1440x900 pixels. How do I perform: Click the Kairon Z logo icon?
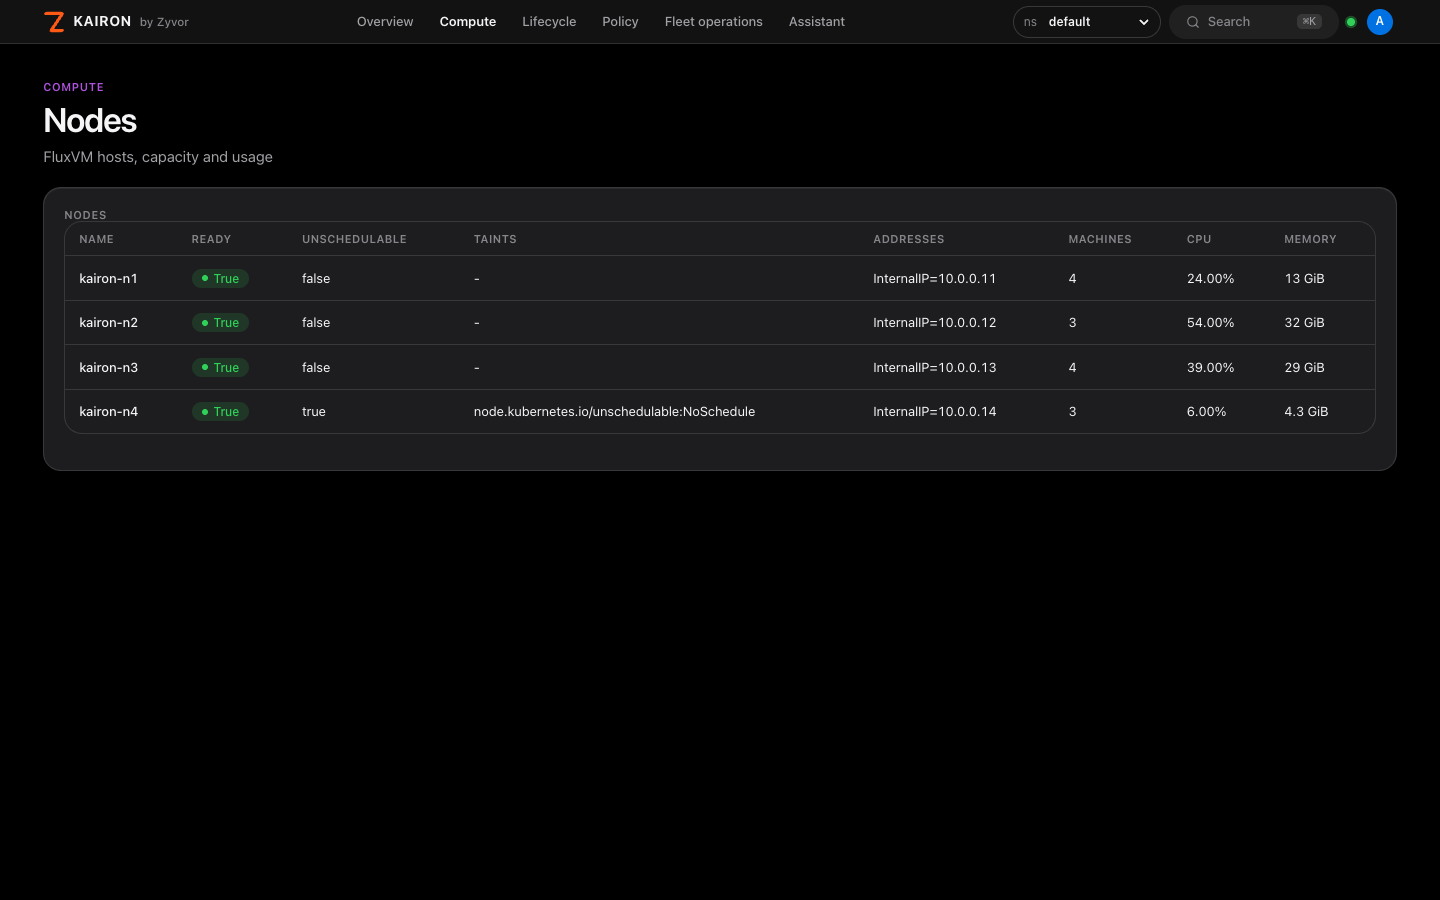click(x=55, y=22)
